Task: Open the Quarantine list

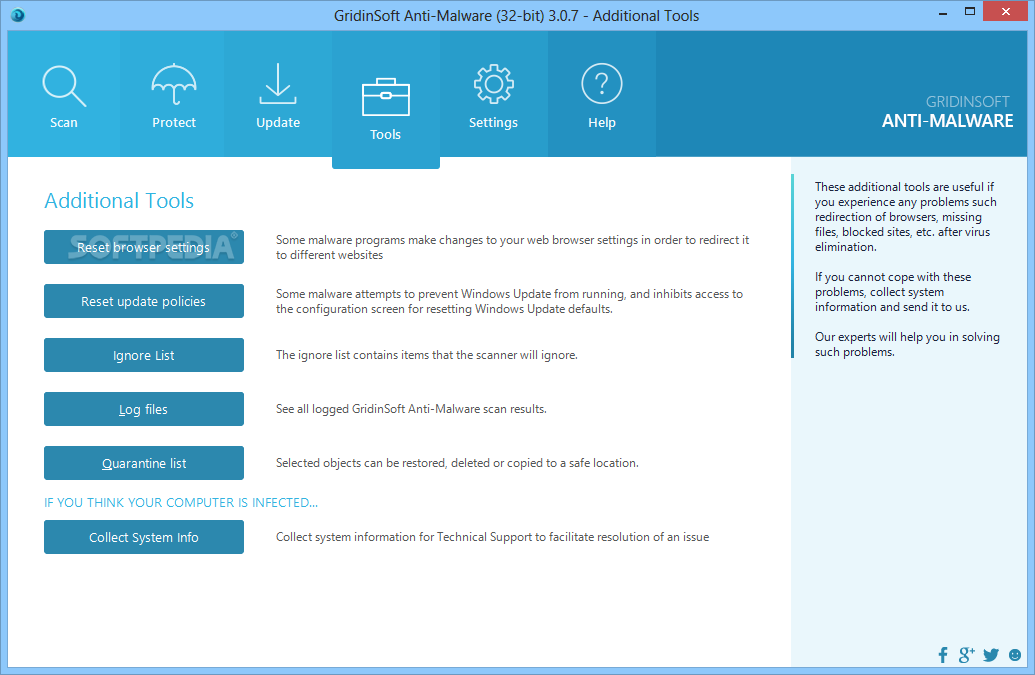Action: [x=144, y=463]
